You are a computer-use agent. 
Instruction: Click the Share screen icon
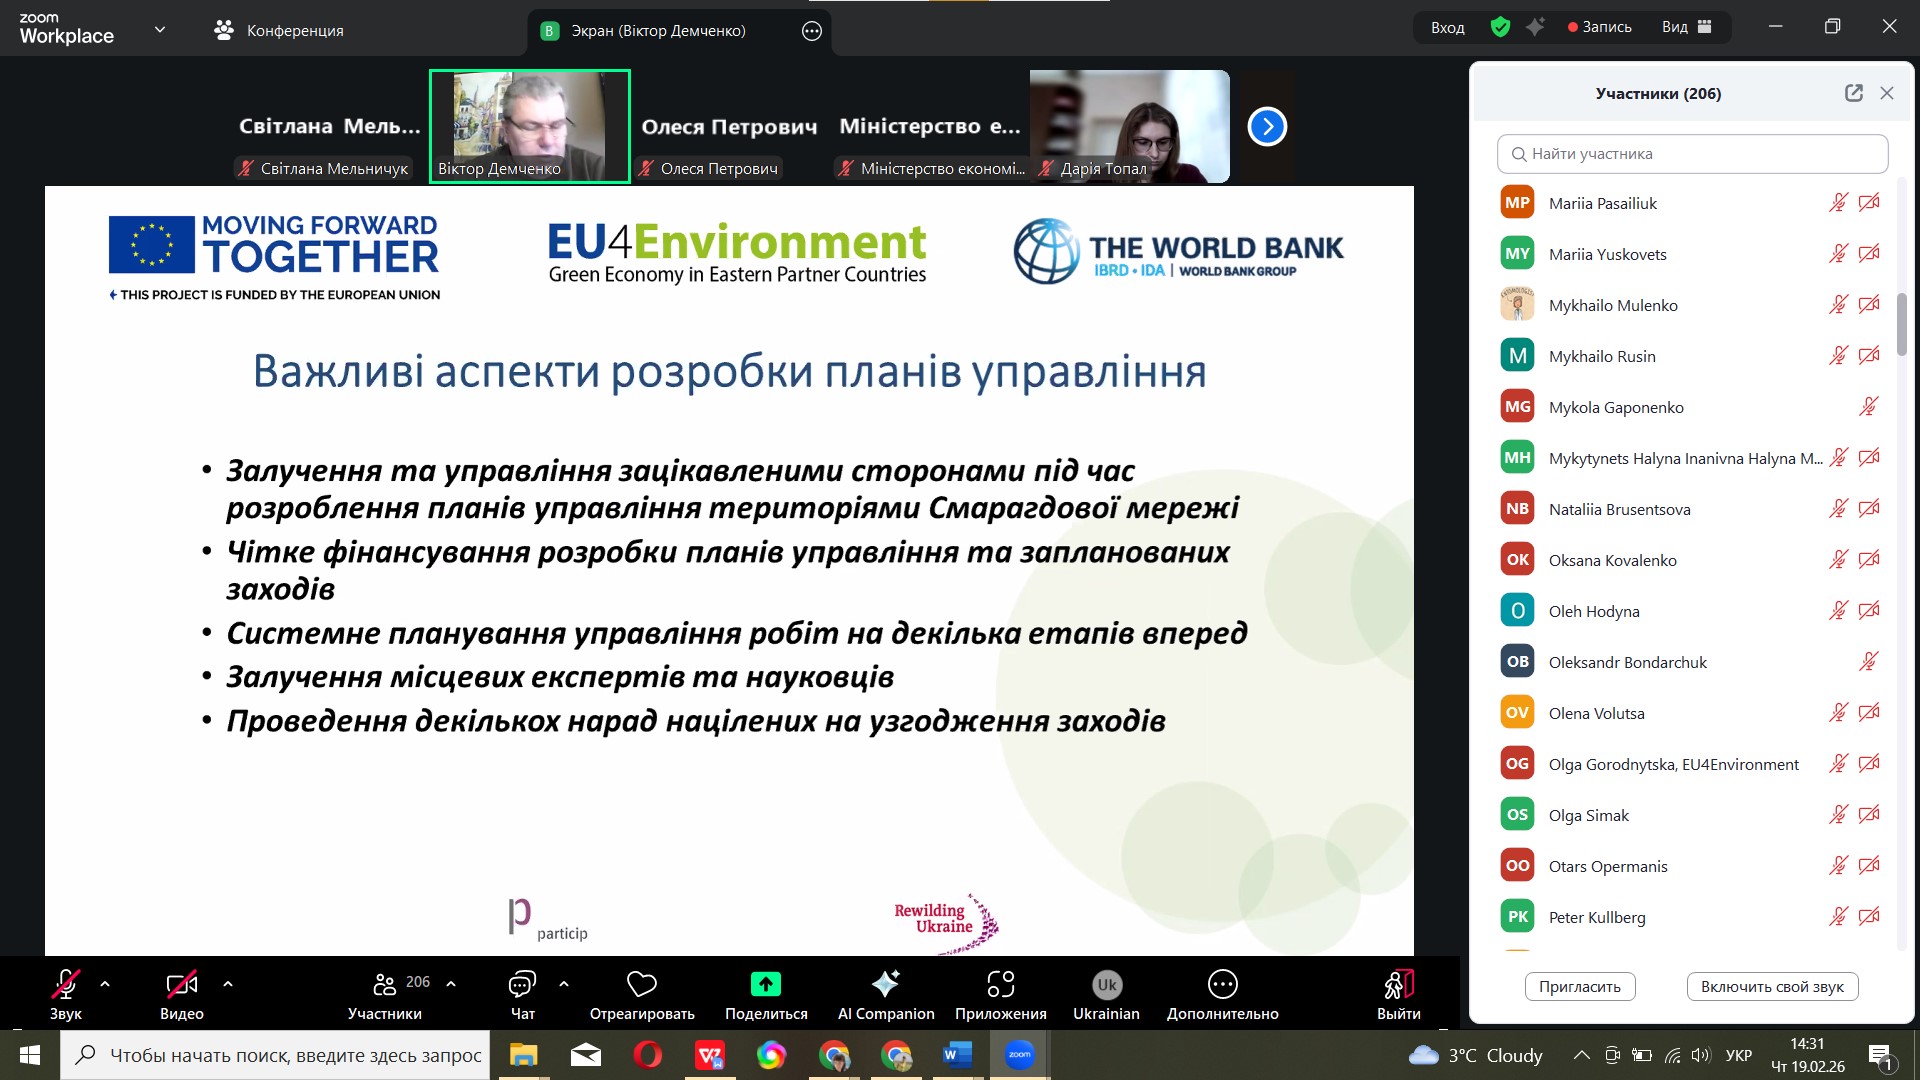[x=765, y=985]
